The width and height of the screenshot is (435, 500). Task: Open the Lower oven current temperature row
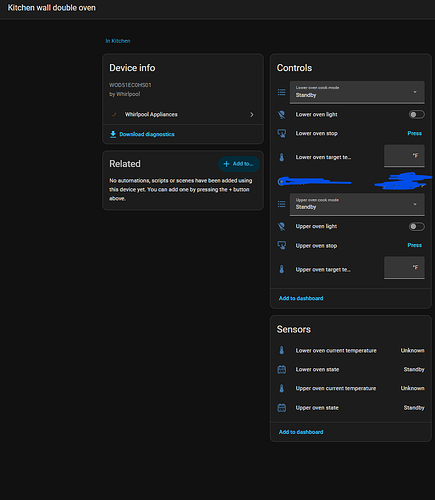[x=351, y=351]
